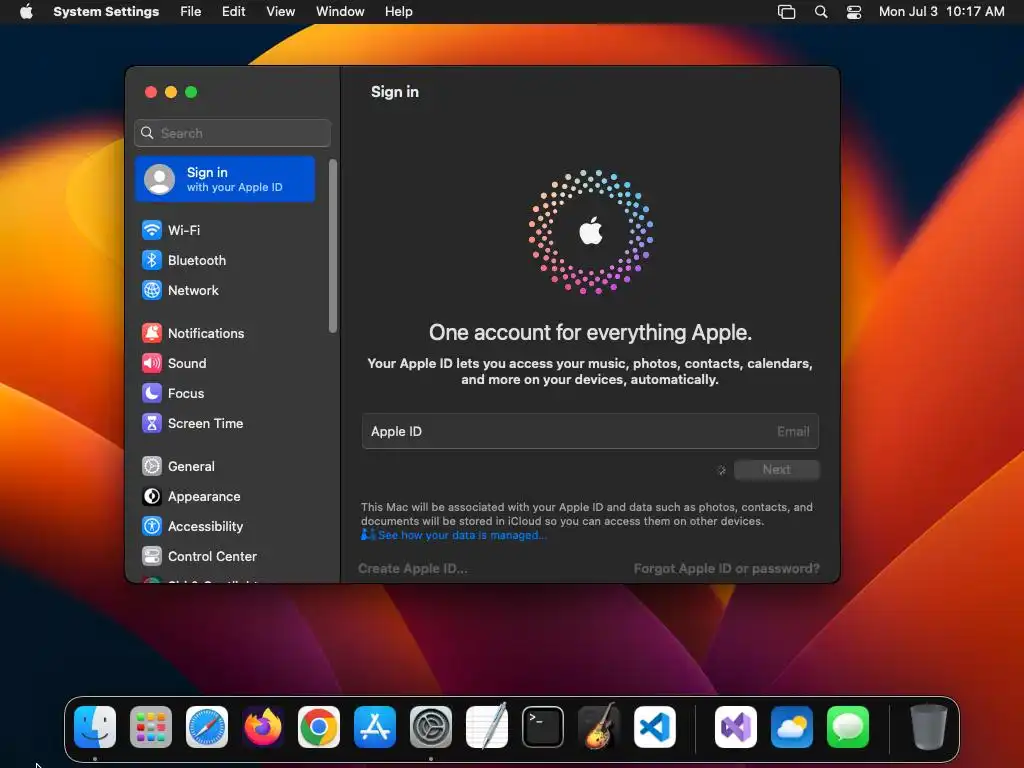The width and height of the screenshot is (1024, 768).
Task: Close the System Settings window
Action: pos(151,92)
